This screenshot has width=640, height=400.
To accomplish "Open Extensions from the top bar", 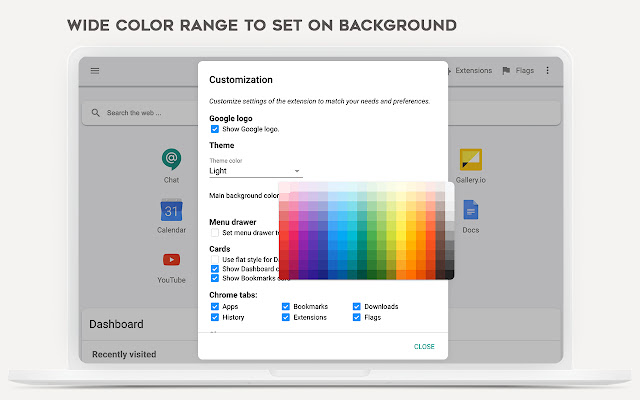I will coord(468,71).
